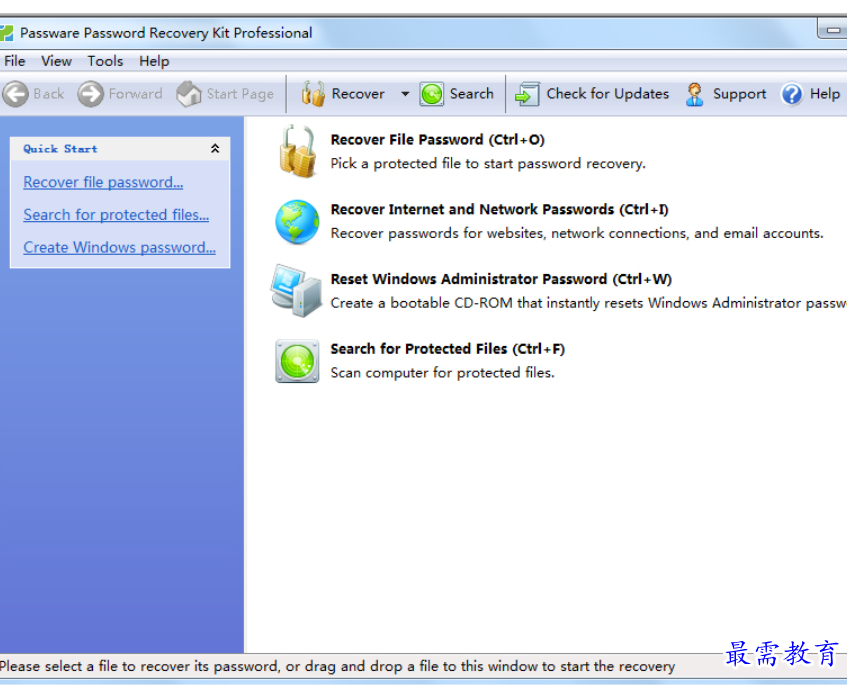The height and width of the screenshot is (685, 847).
Task: Minimize the Passware window
Action: 832,30
